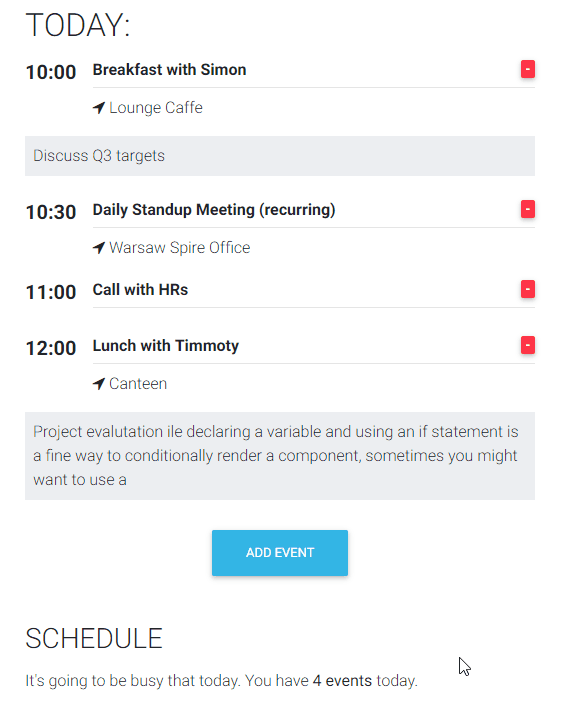572x701 pixels.
Task: Click the Discuss Q3 targets note
Action: tap(280, 156)
